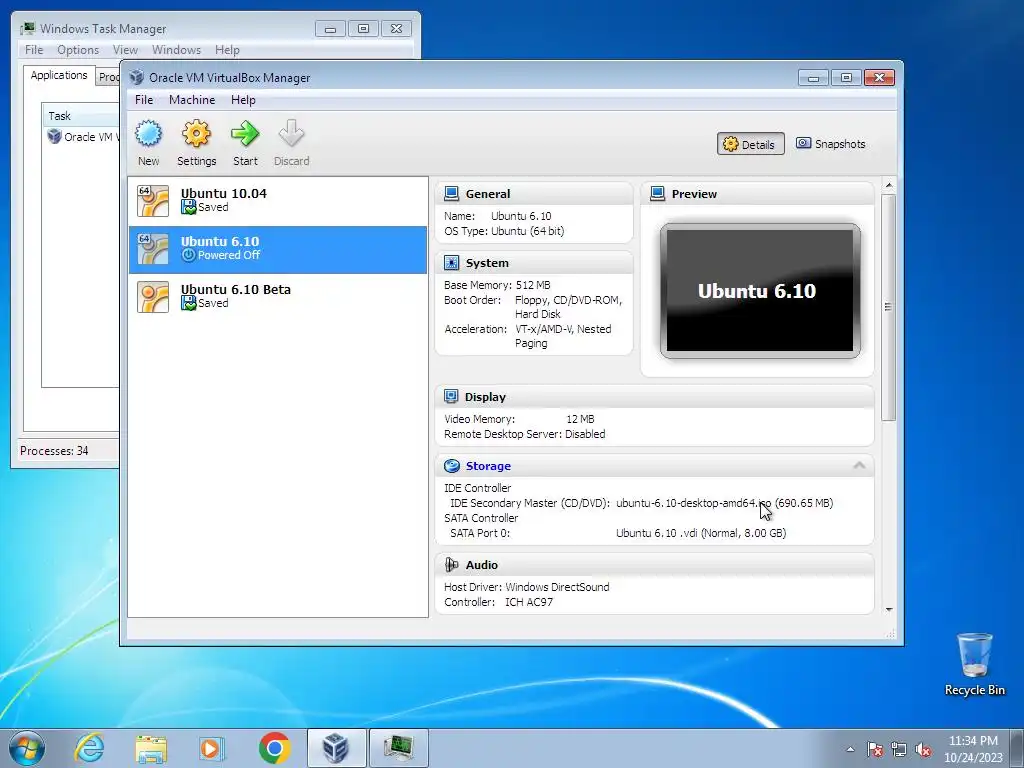Click the network tray icon
Viewport: 1024px width, 768px height.
[899, 749]
